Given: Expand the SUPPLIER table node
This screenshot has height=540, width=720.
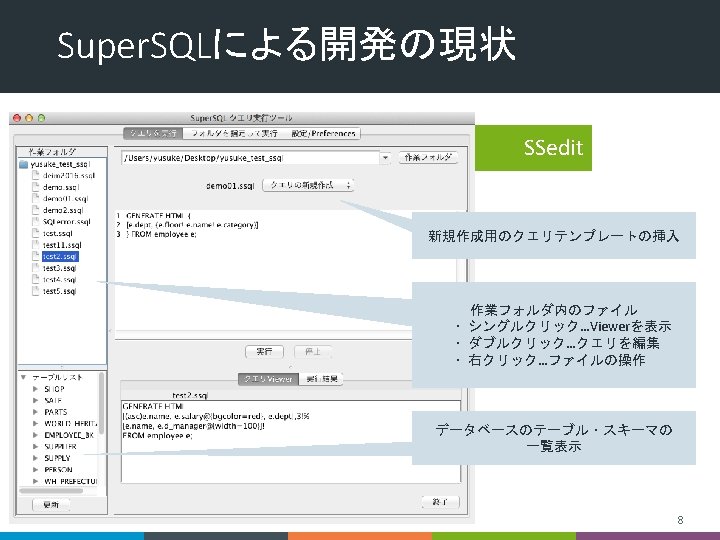Looking at the screenshot, I should (35, 446).
